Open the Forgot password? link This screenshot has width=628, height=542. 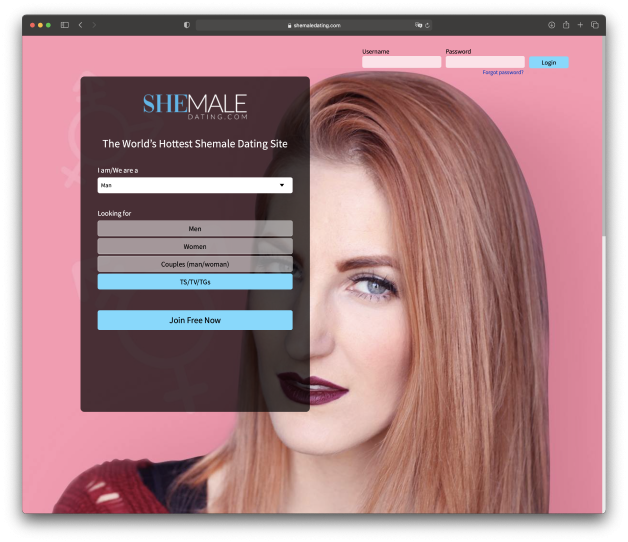pyautogui.click(x=503, y=72)
